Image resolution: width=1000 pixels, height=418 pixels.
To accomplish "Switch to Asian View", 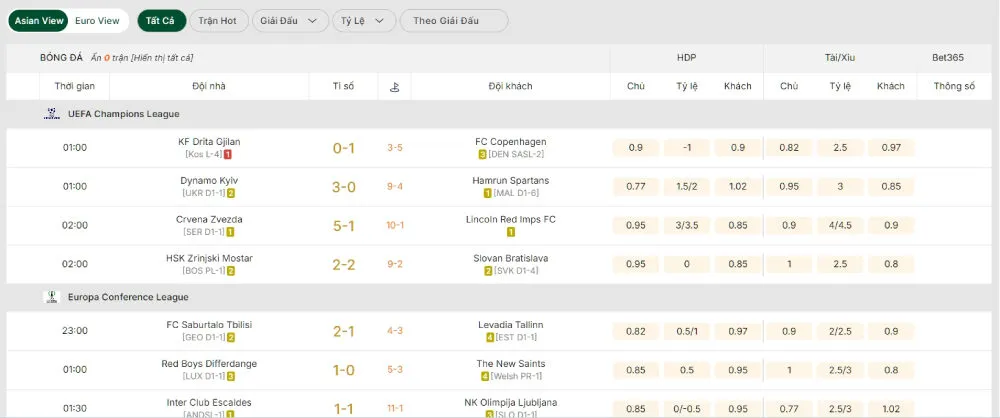I will pos(40,20).
